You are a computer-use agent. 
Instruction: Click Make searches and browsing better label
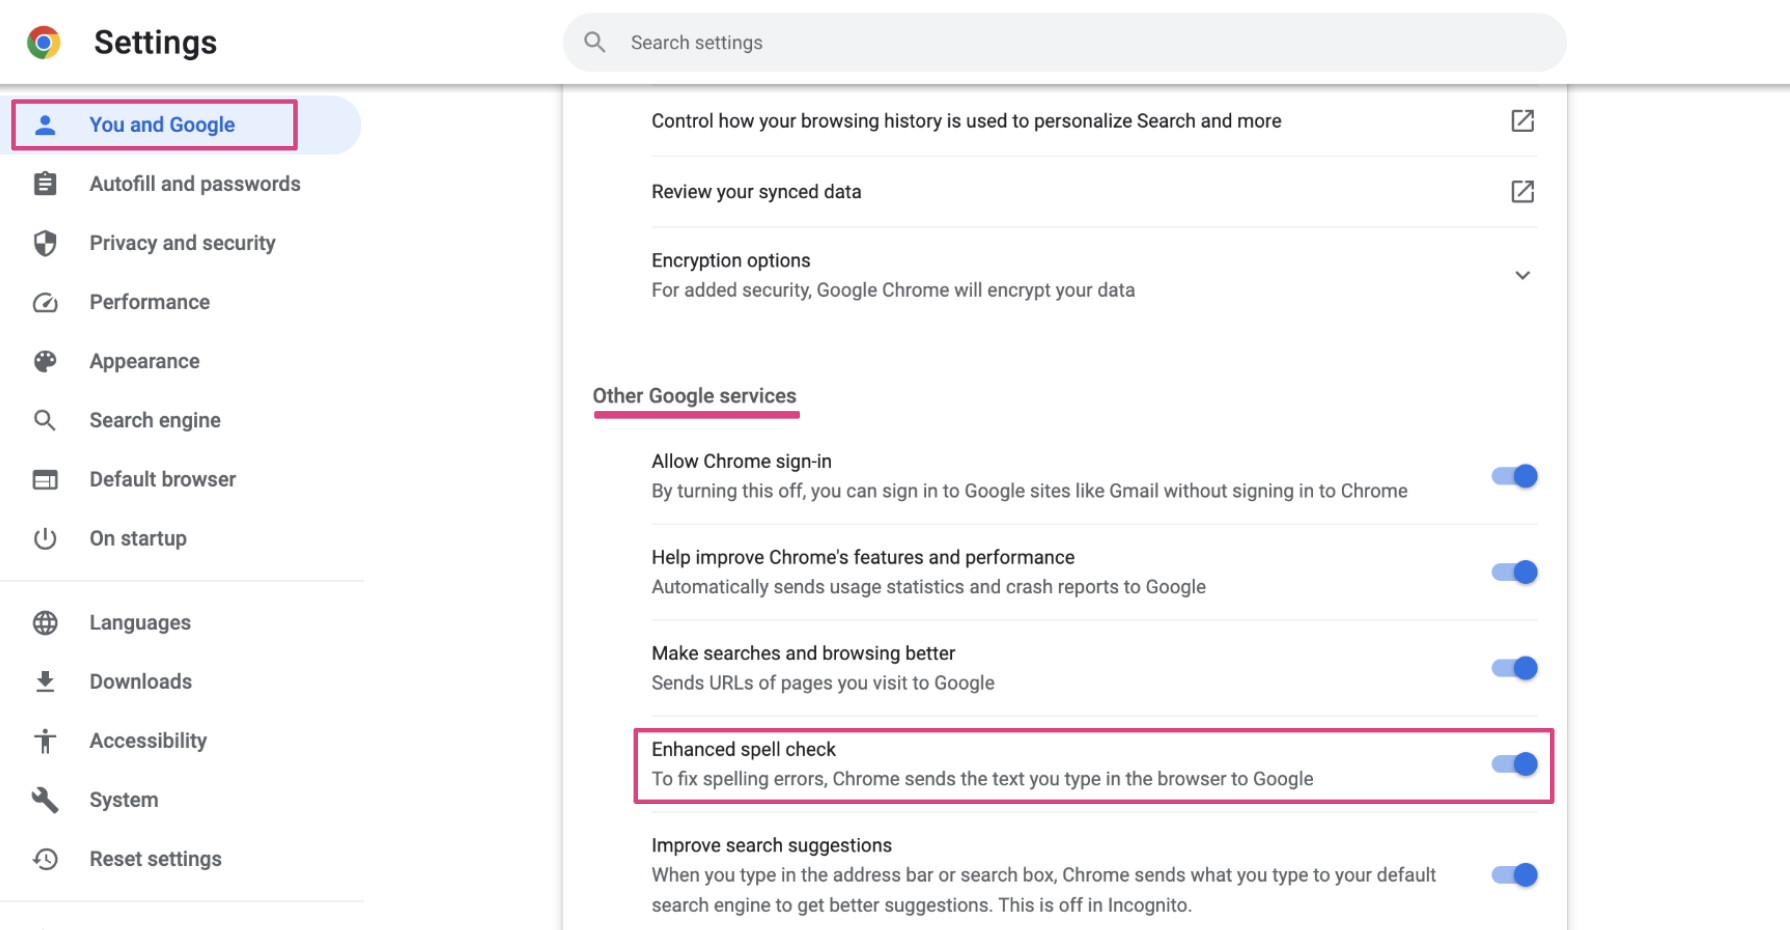coord(803,653)
